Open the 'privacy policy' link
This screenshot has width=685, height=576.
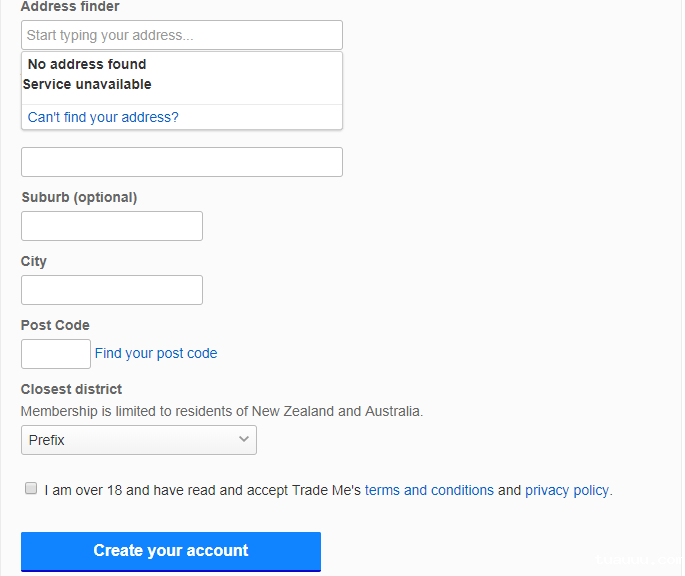pos(567,490)
